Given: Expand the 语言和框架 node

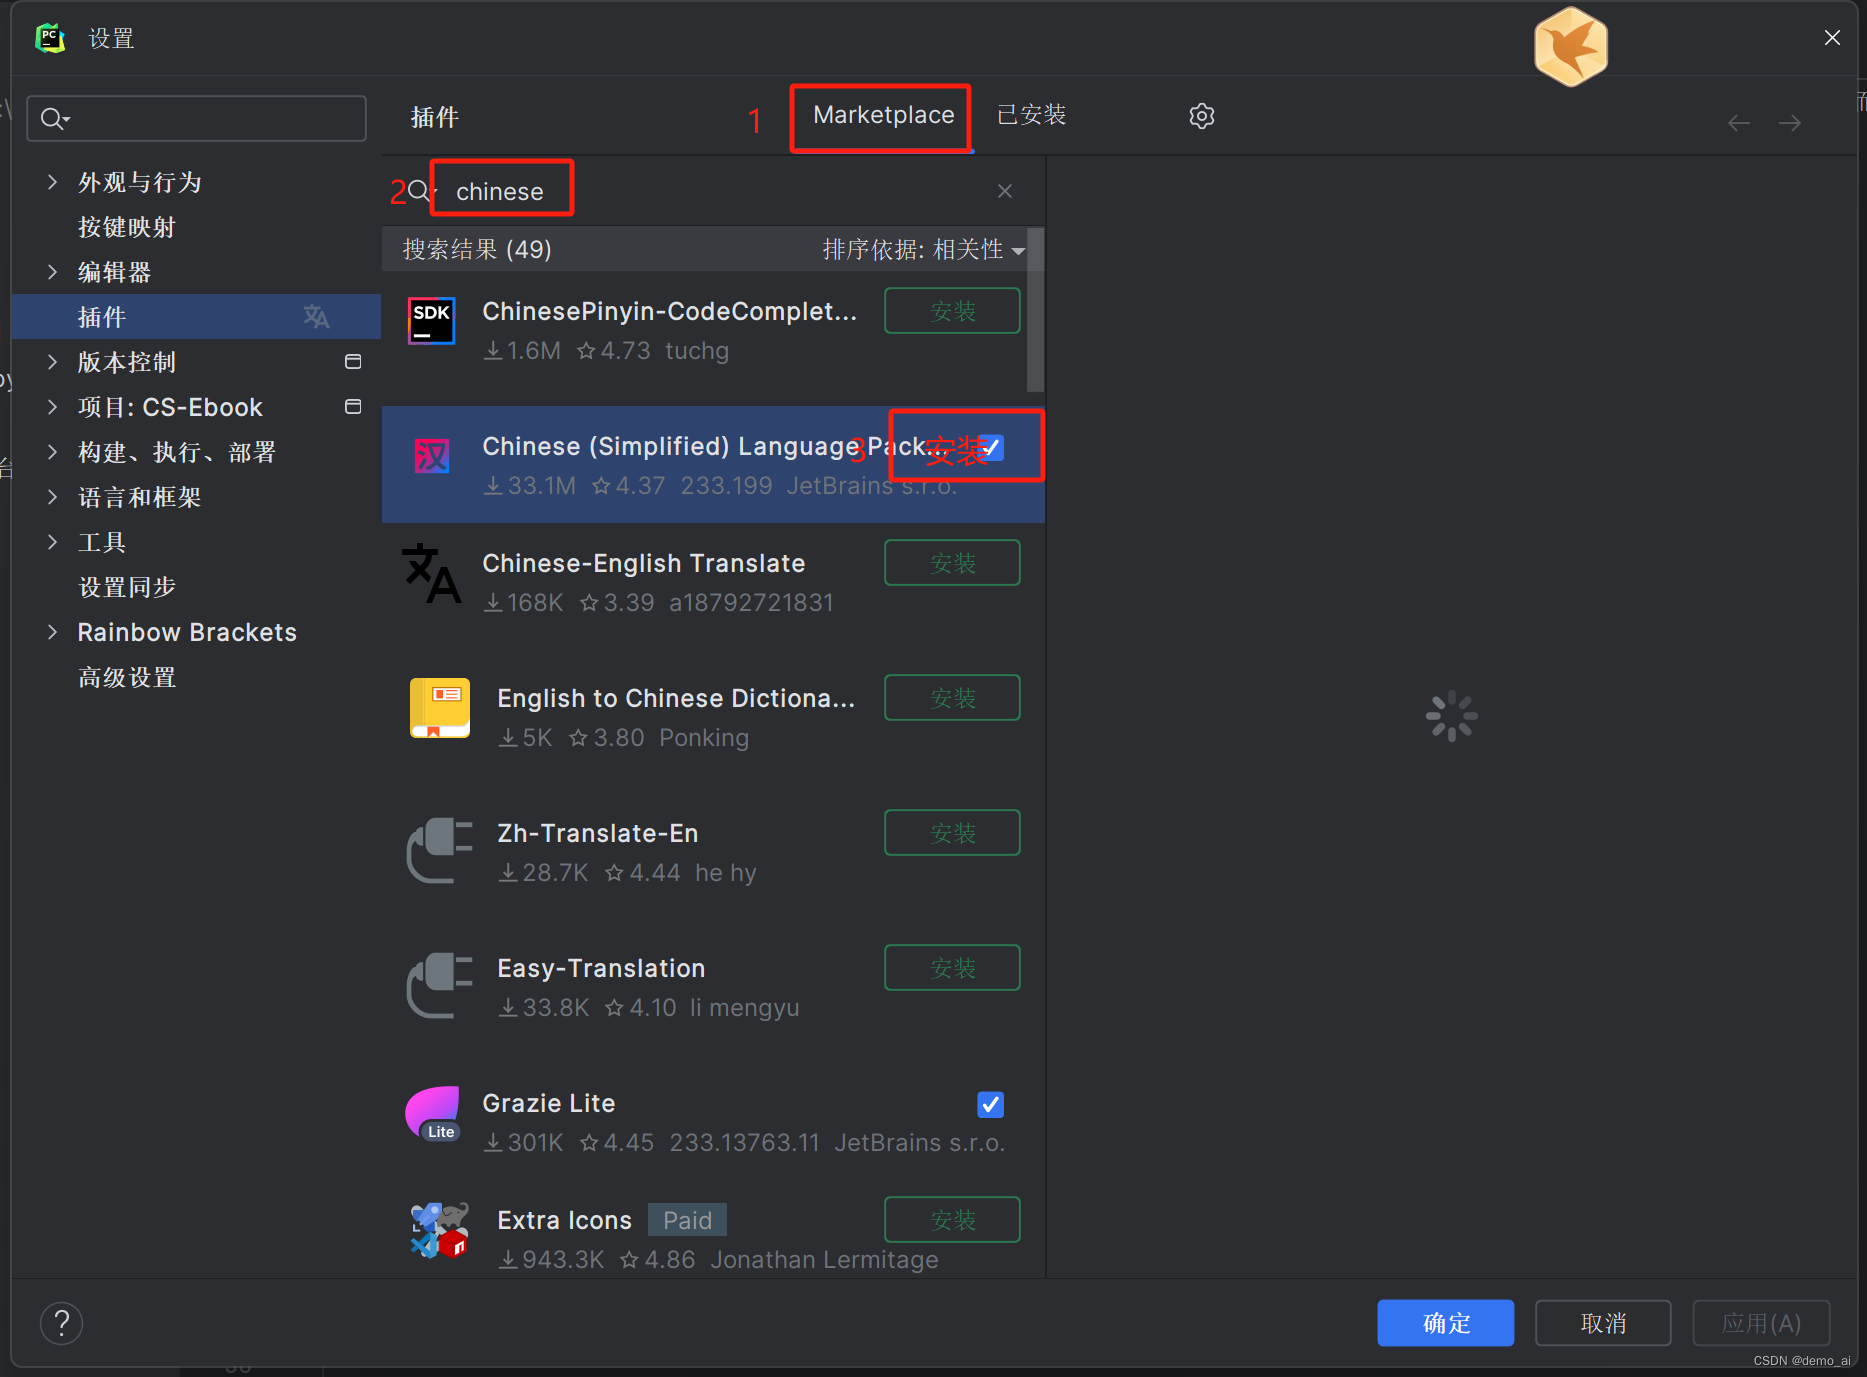Looking at the screenshot, I should coord(52,497).
